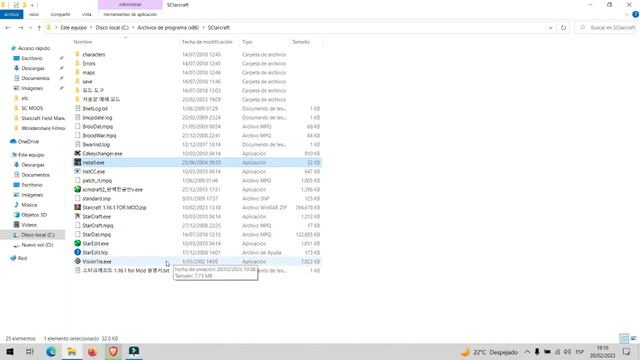Switch to details view layout

(624, 338)
